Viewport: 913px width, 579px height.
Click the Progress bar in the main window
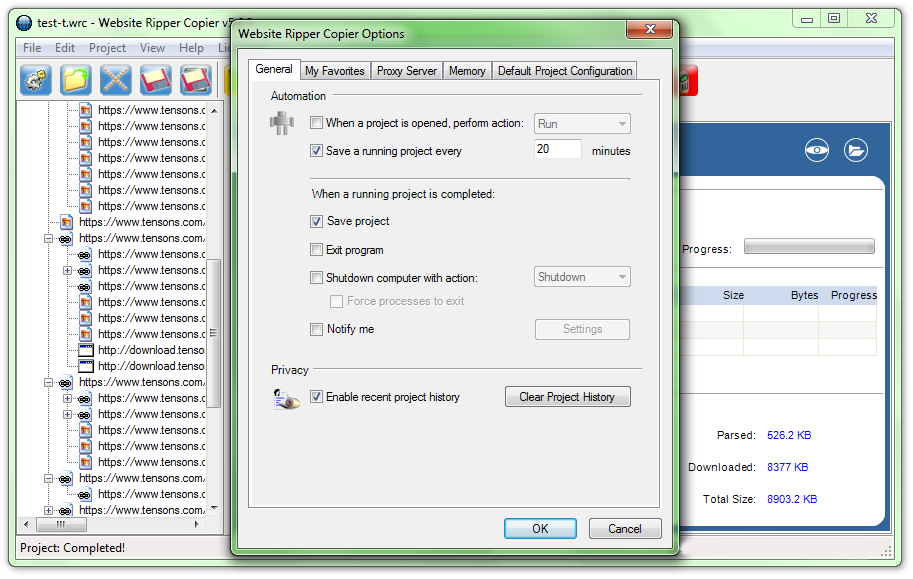pos(809,246)
